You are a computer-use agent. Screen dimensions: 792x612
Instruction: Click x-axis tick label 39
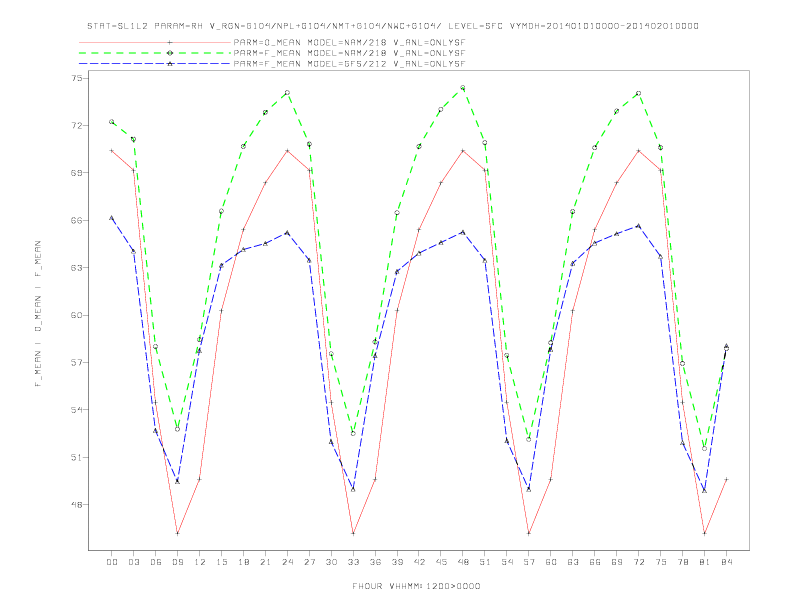[397, 562]
